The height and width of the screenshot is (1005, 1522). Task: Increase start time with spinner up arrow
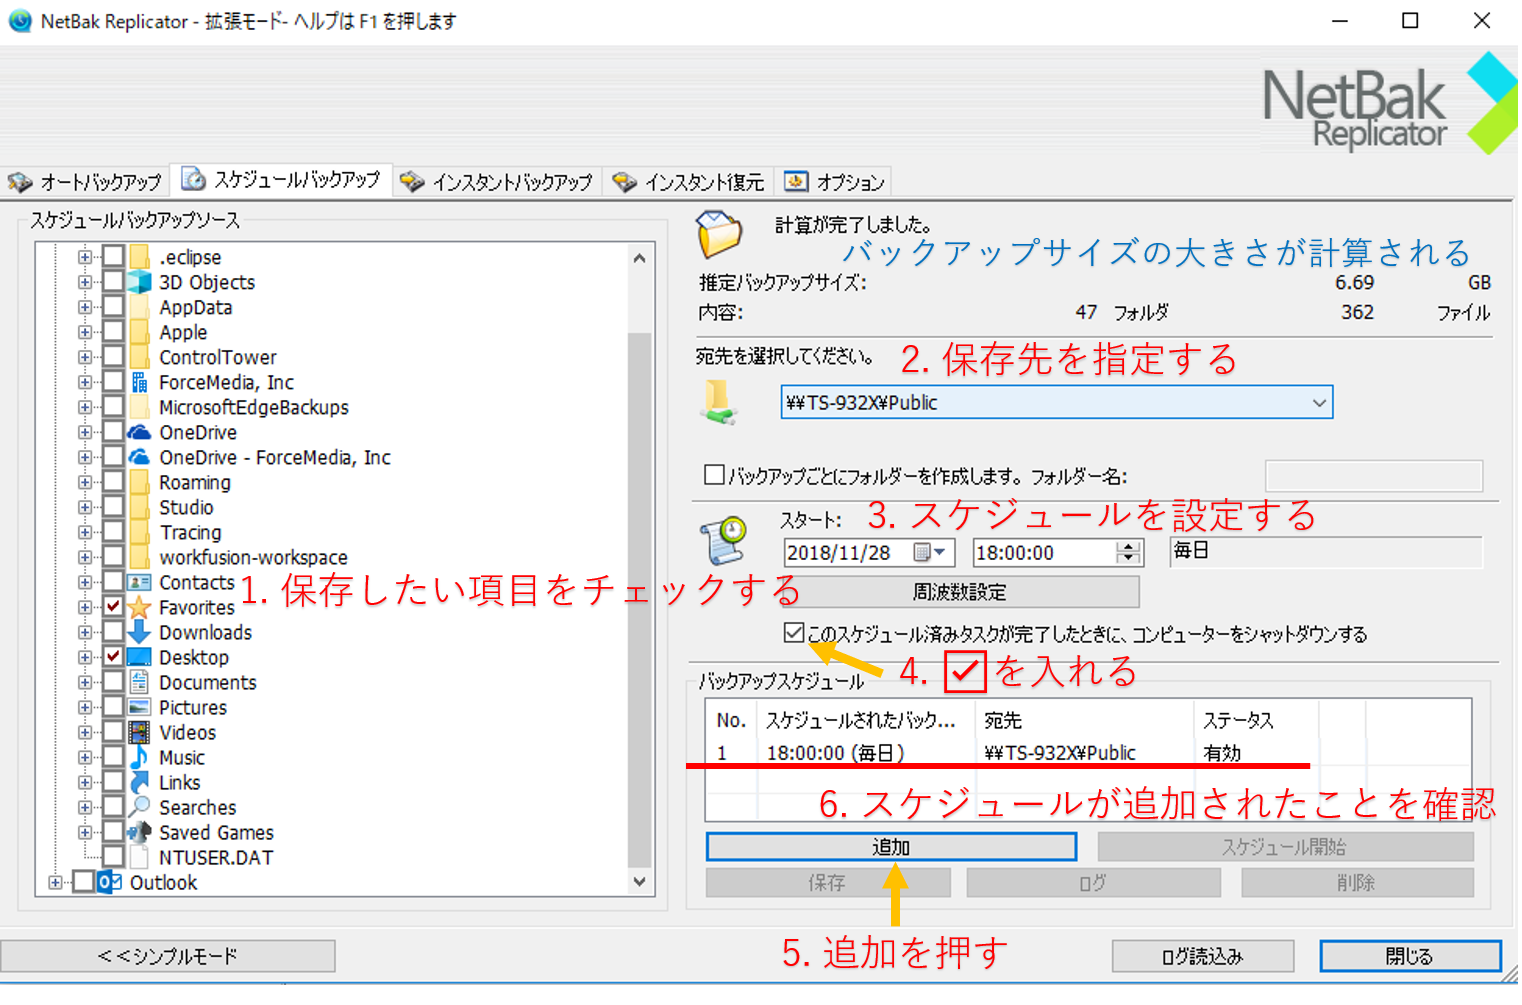click(x=1129, y=546)
